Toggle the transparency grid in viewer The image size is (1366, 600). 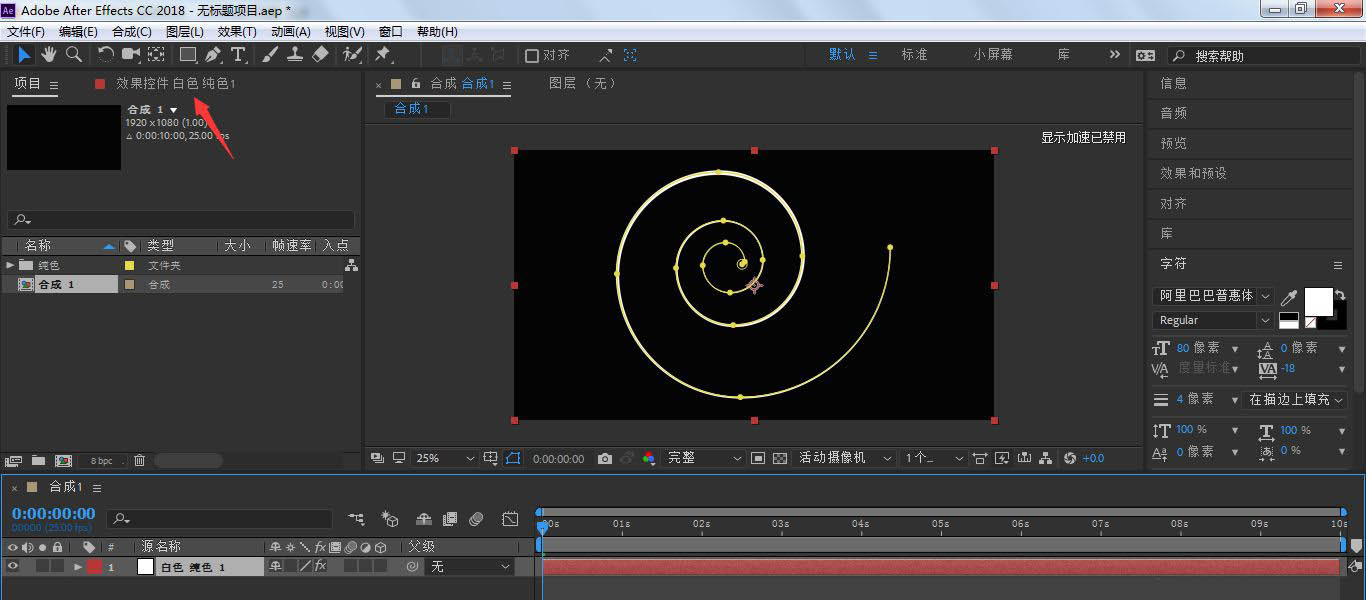(x=780, y=458)
